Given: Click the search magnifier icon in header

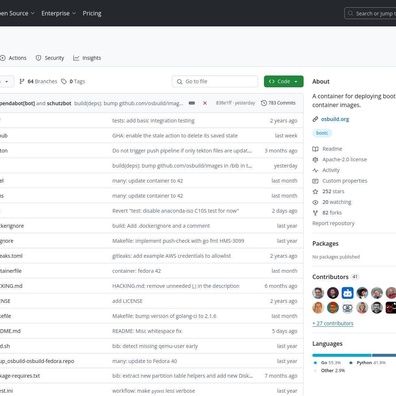Looking at the screenshot, I should (350, 14).
